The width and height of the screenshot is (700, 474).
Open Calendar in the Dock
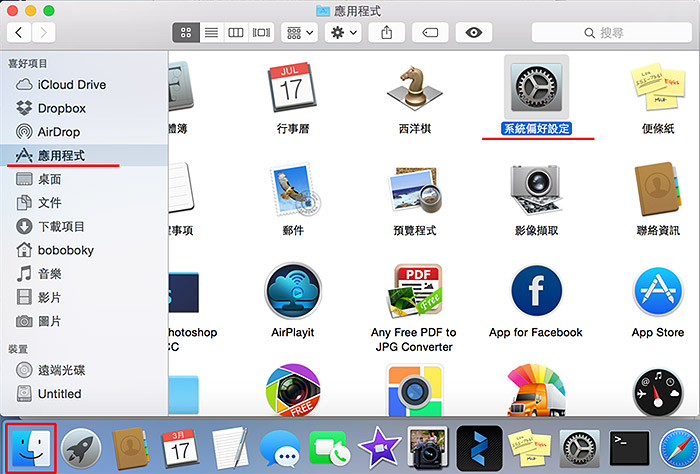179,449
